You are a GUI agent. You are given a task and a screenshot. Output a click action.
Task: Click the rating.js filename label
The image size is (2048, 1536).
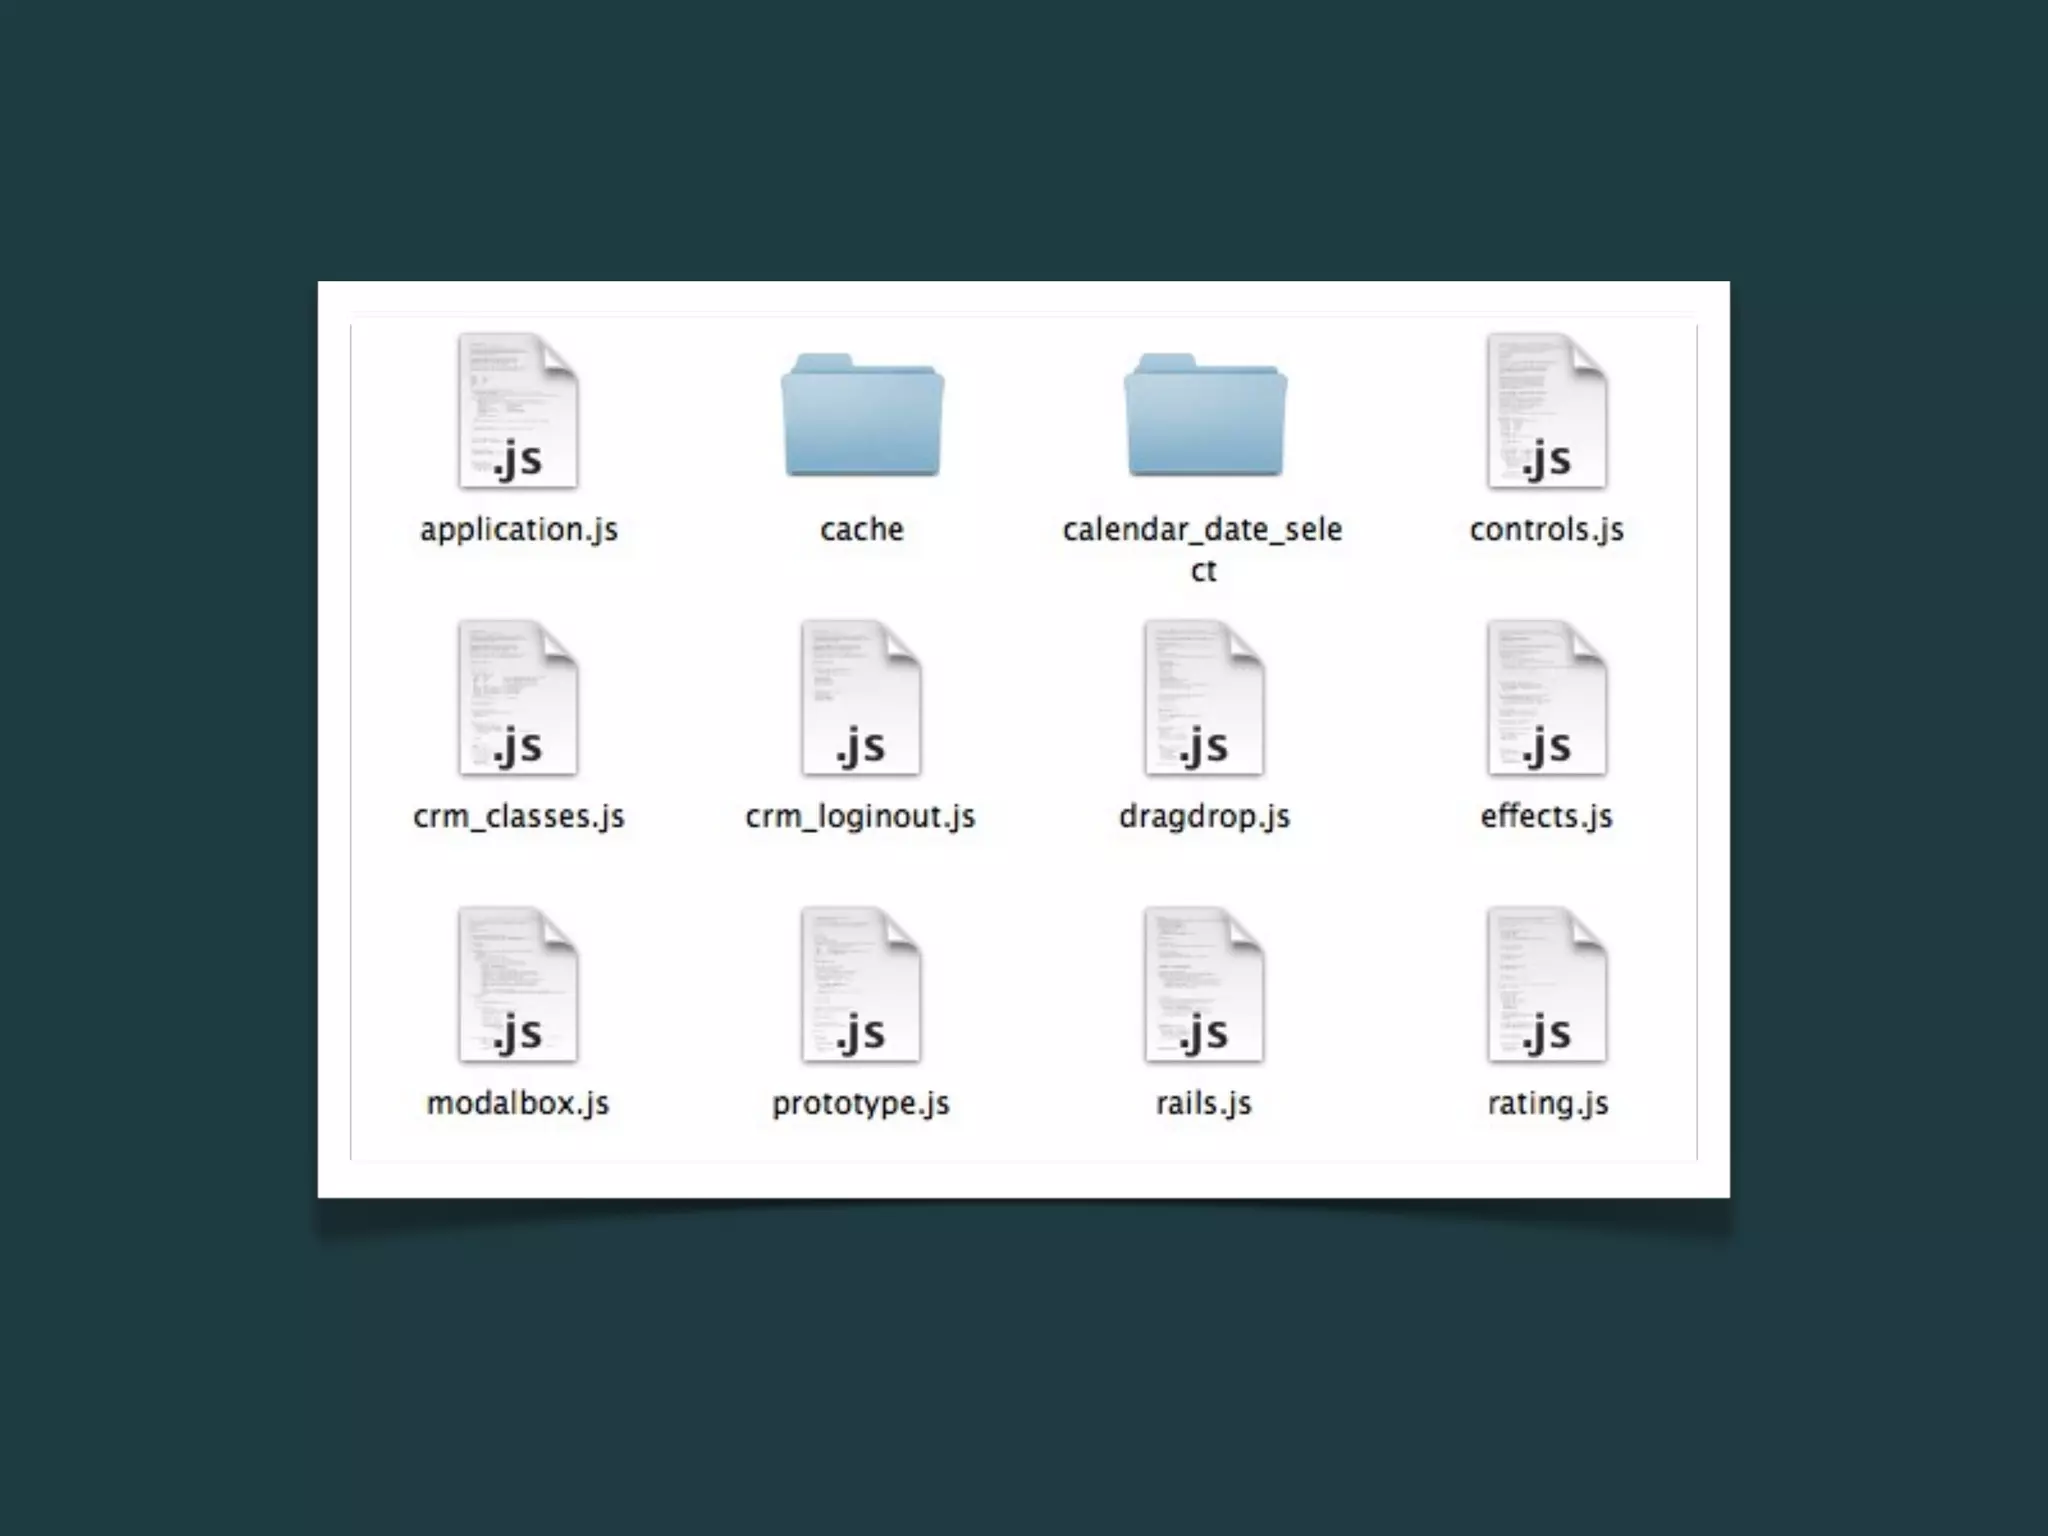[x=1547, y=1103]
